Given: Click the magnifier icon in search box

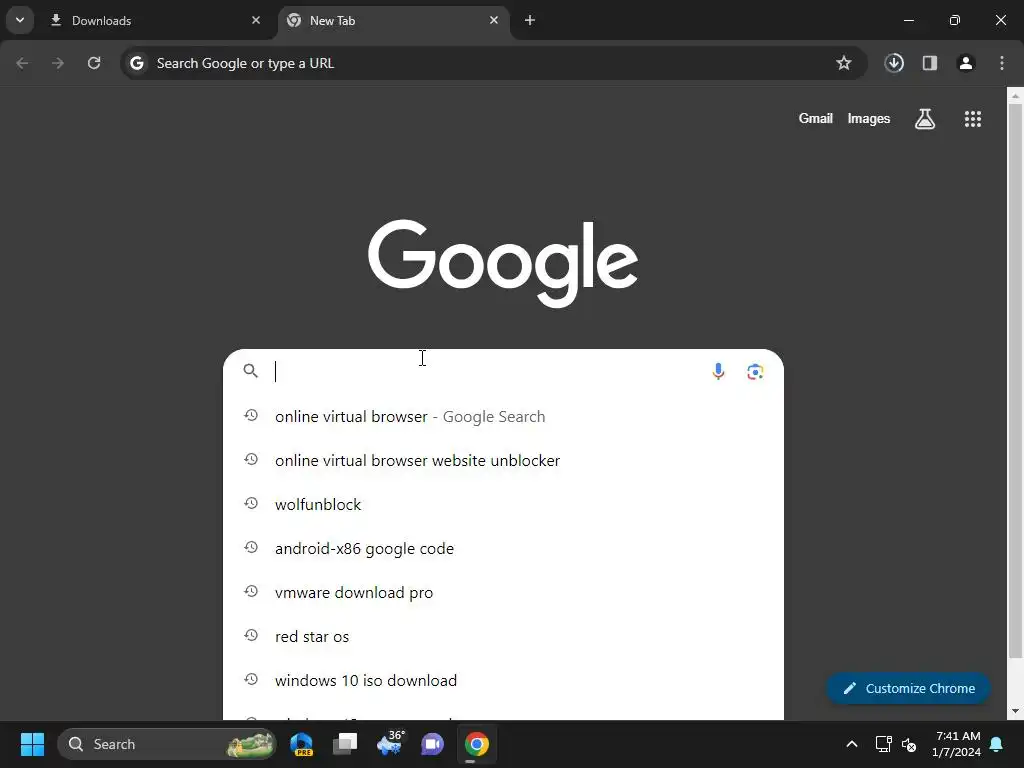Looking at the screenshot, I should [x=251, y=371].
